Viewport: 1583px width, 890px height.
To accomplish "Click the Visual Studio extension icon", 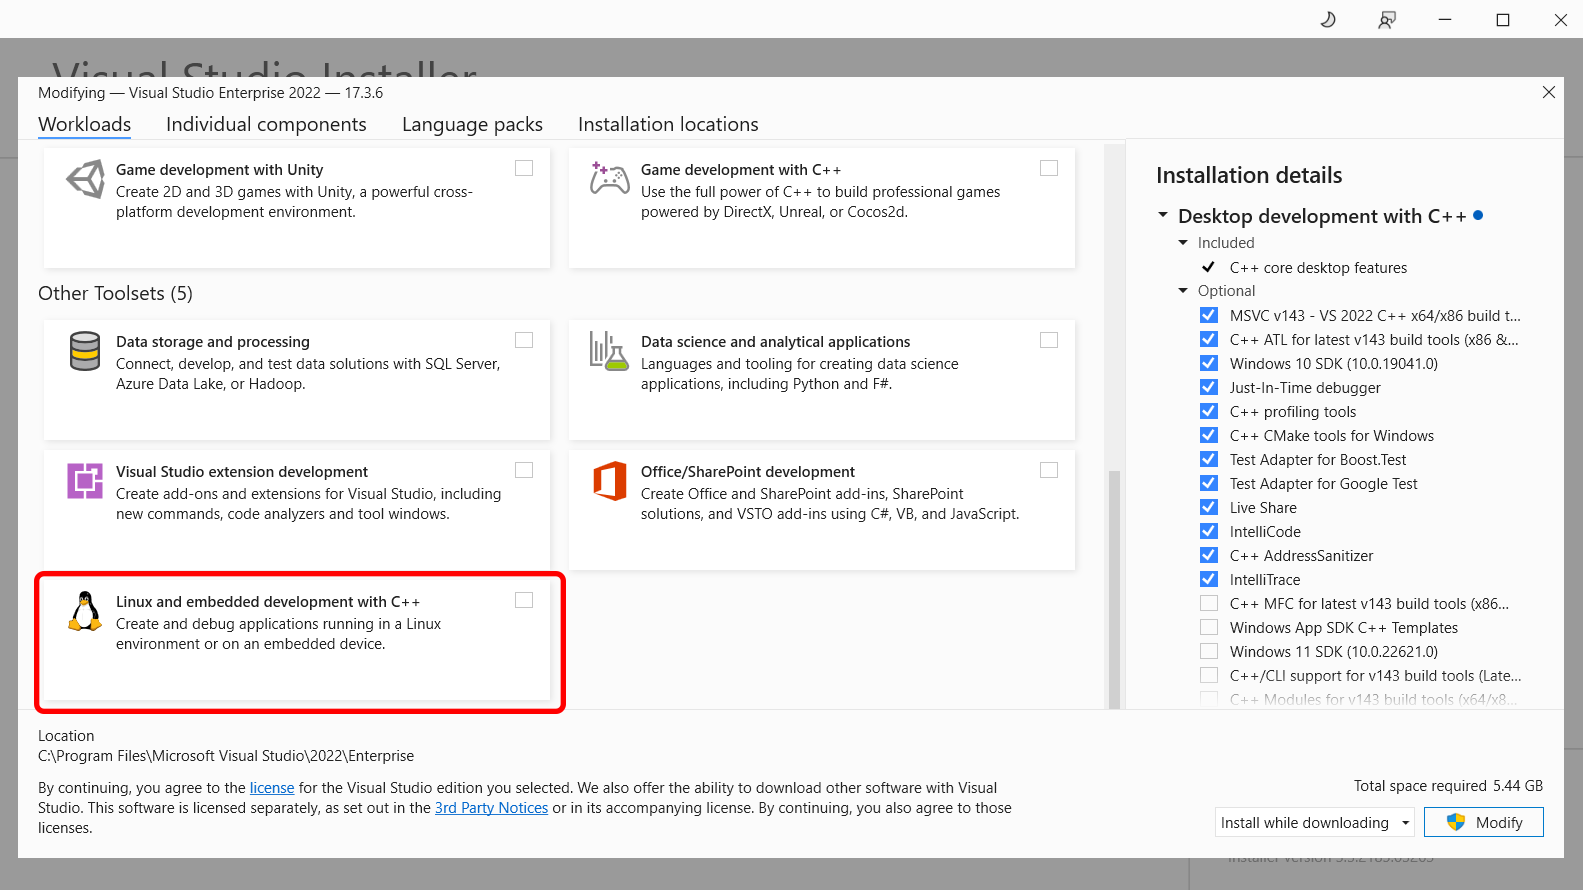I will point(85,481).
